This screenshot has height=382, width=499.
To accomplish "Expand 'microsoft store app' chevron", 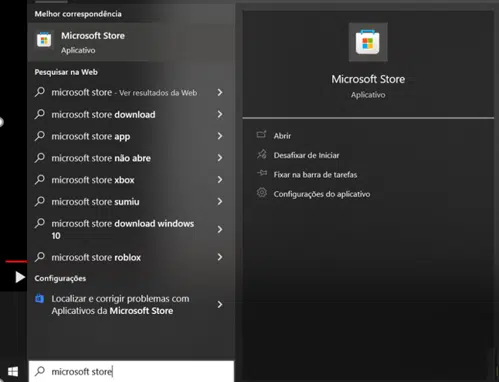I will [220, 136].
